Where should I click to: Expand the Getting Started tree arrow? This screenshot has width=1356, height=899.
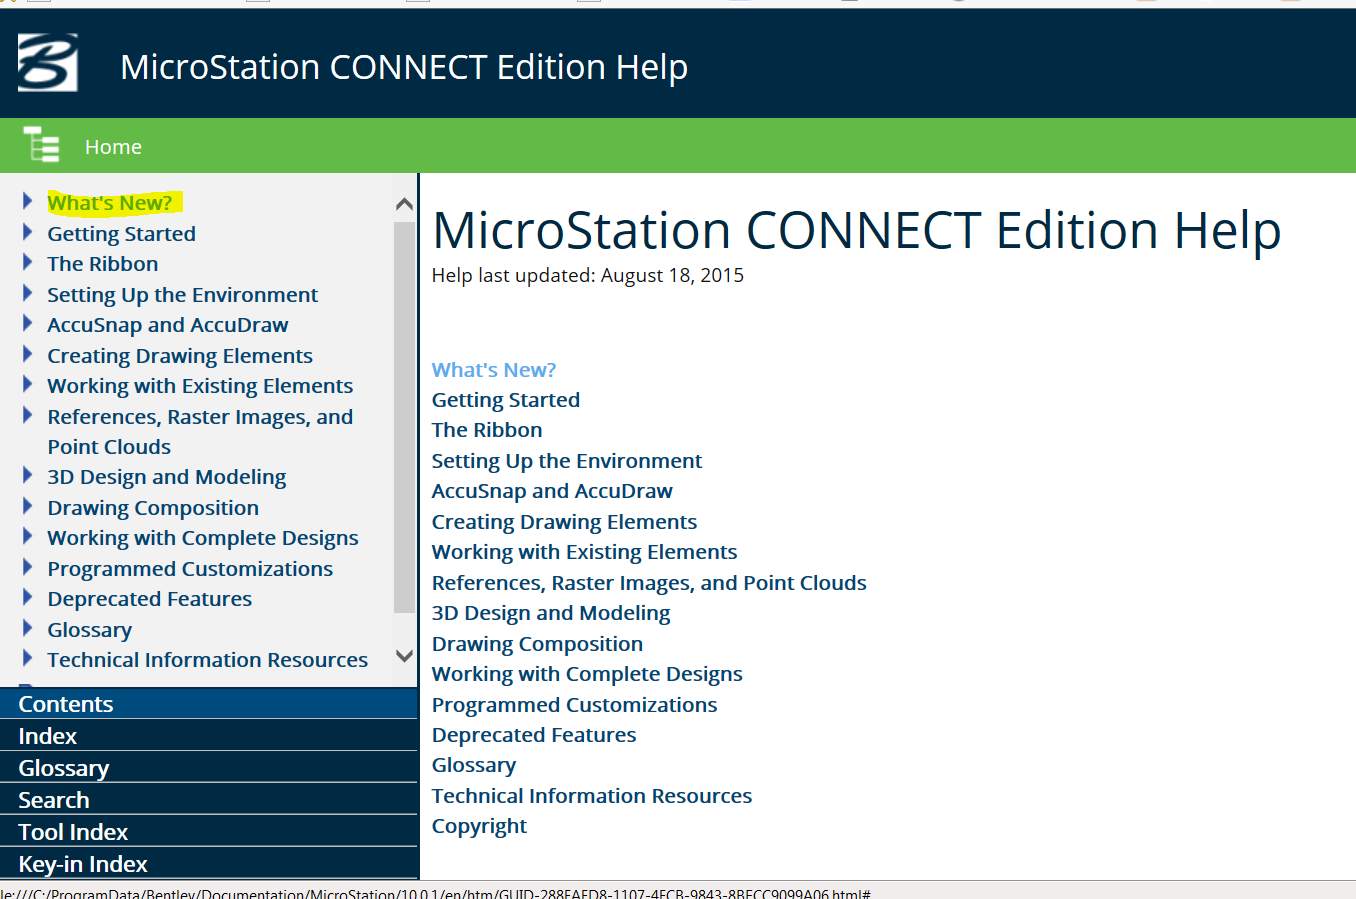(x=28, y=232)
